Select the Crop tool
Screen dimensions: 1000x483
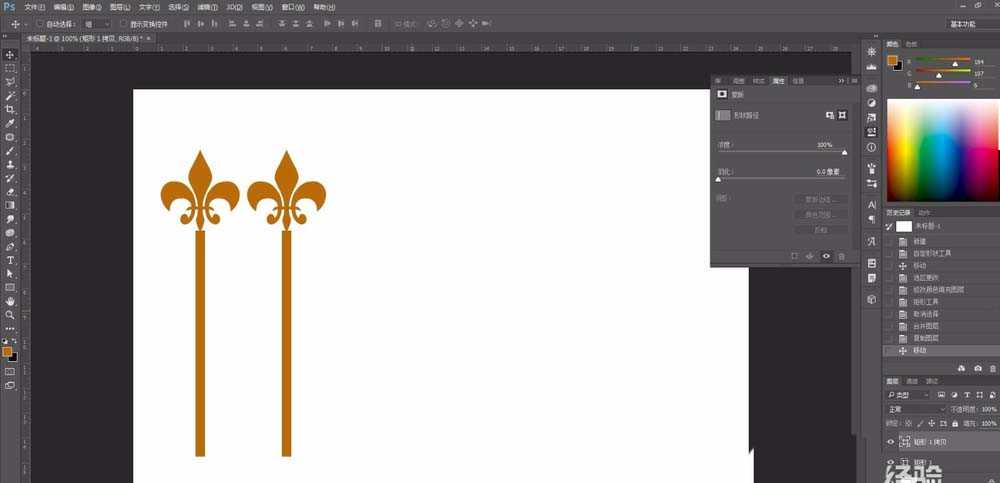coord(10,109)
